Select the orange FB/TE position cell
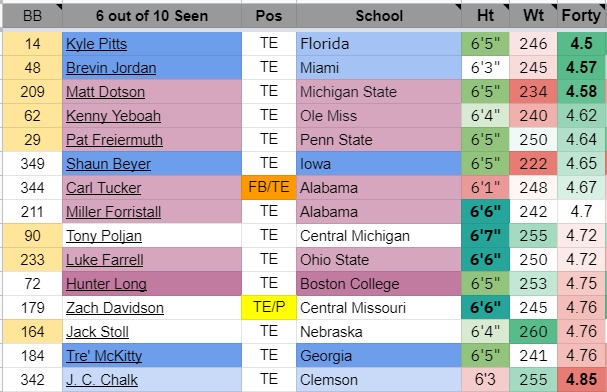The height and width of the screenshot is (392, 607). (x=269, y=188)
